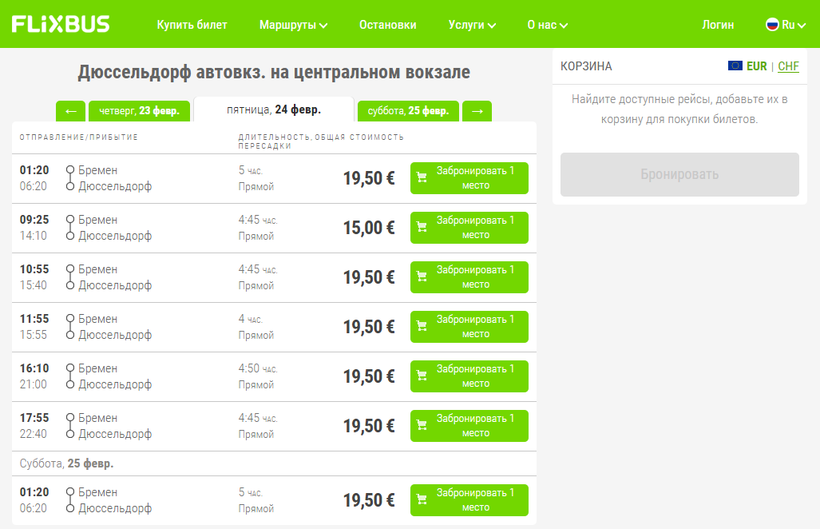Click the Логин link

click(717, 25)
